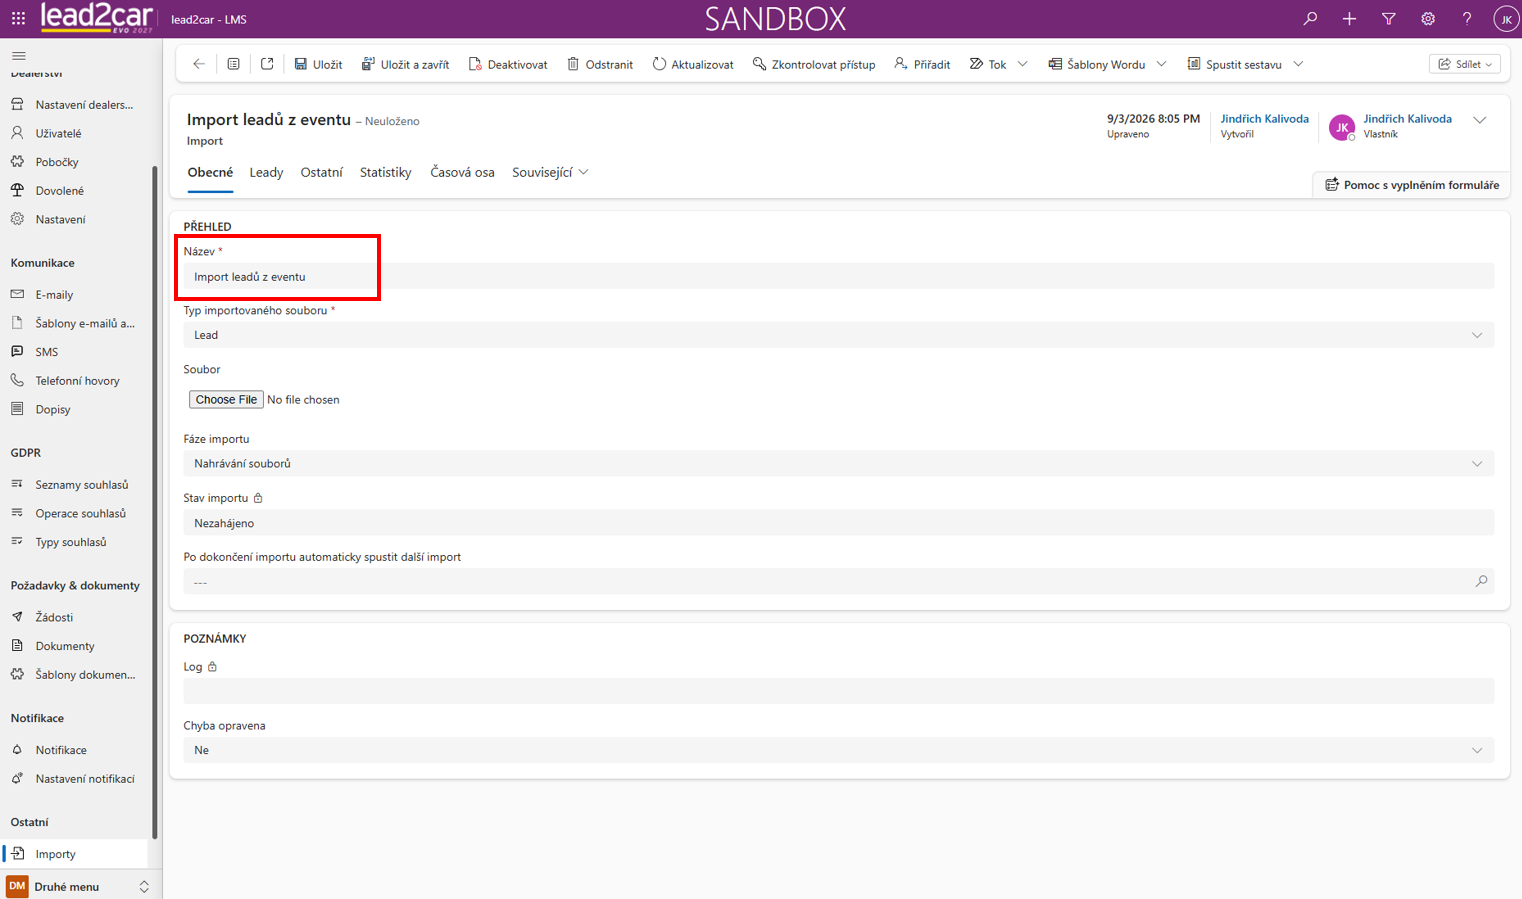Click the search magnifier in top bar
The image size is (1522, 899).
point(1310,19)
